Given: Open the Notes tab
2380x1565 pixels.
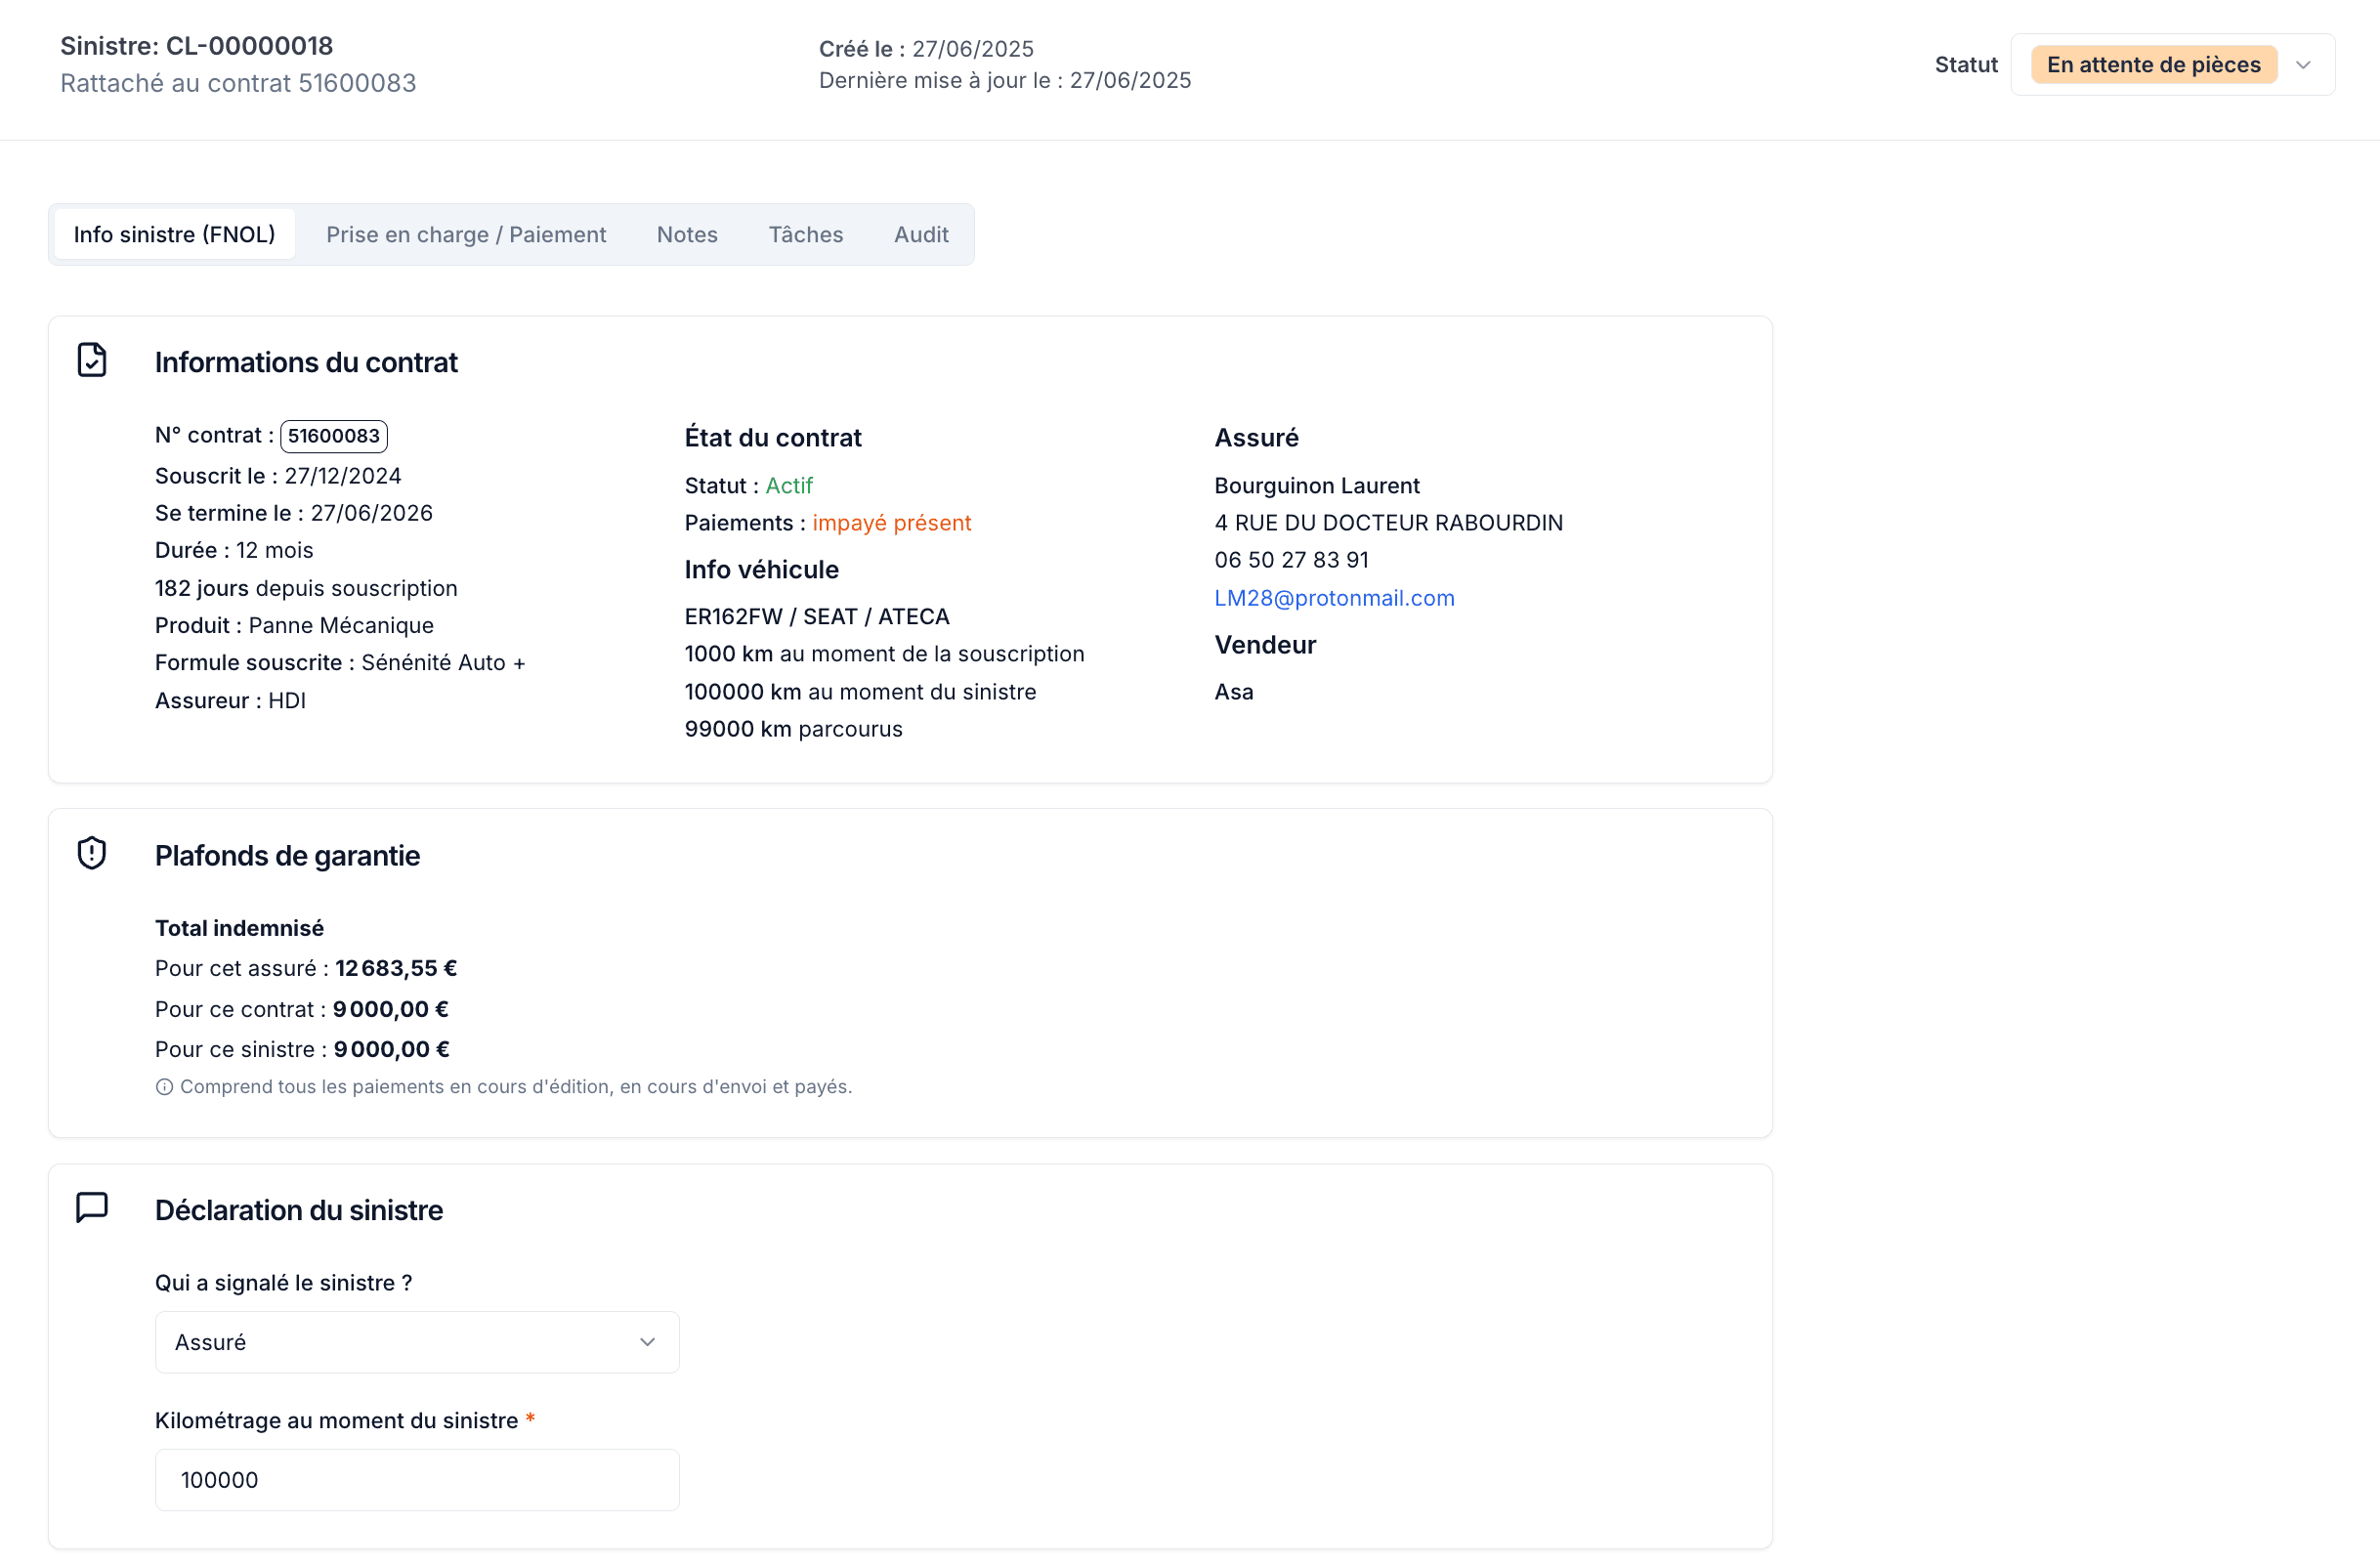Looking at the screenshot, I should [x=687, y=234].
